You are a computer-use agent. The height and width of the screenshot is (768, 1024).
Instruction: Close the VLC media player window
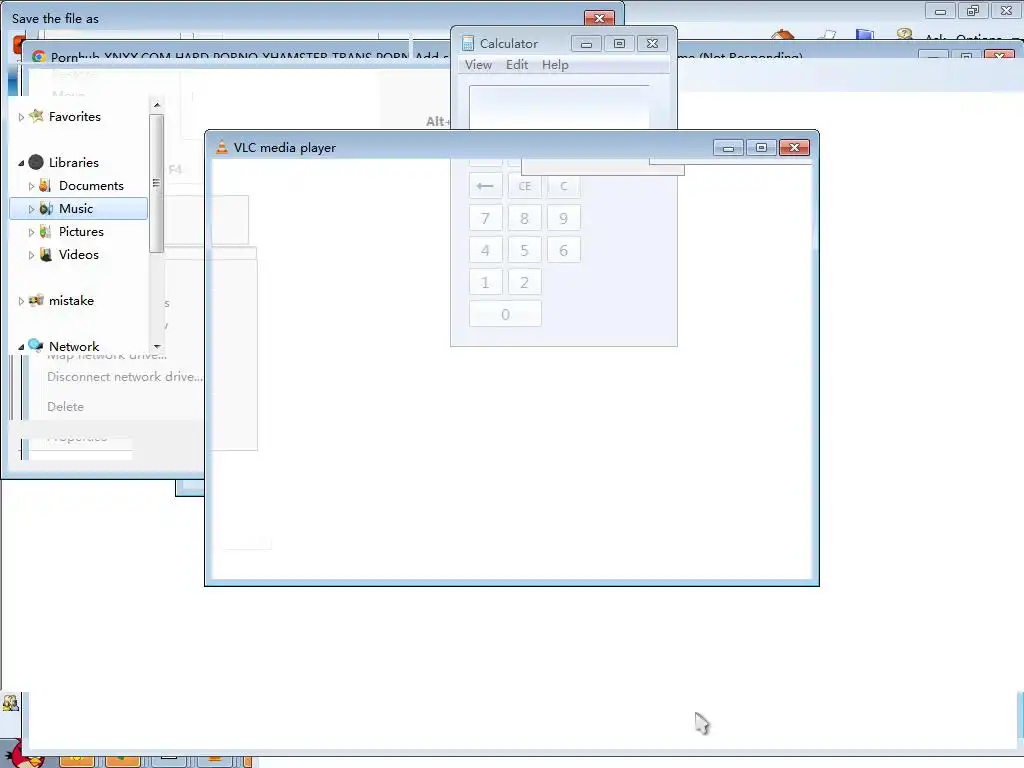click(794, 148)
